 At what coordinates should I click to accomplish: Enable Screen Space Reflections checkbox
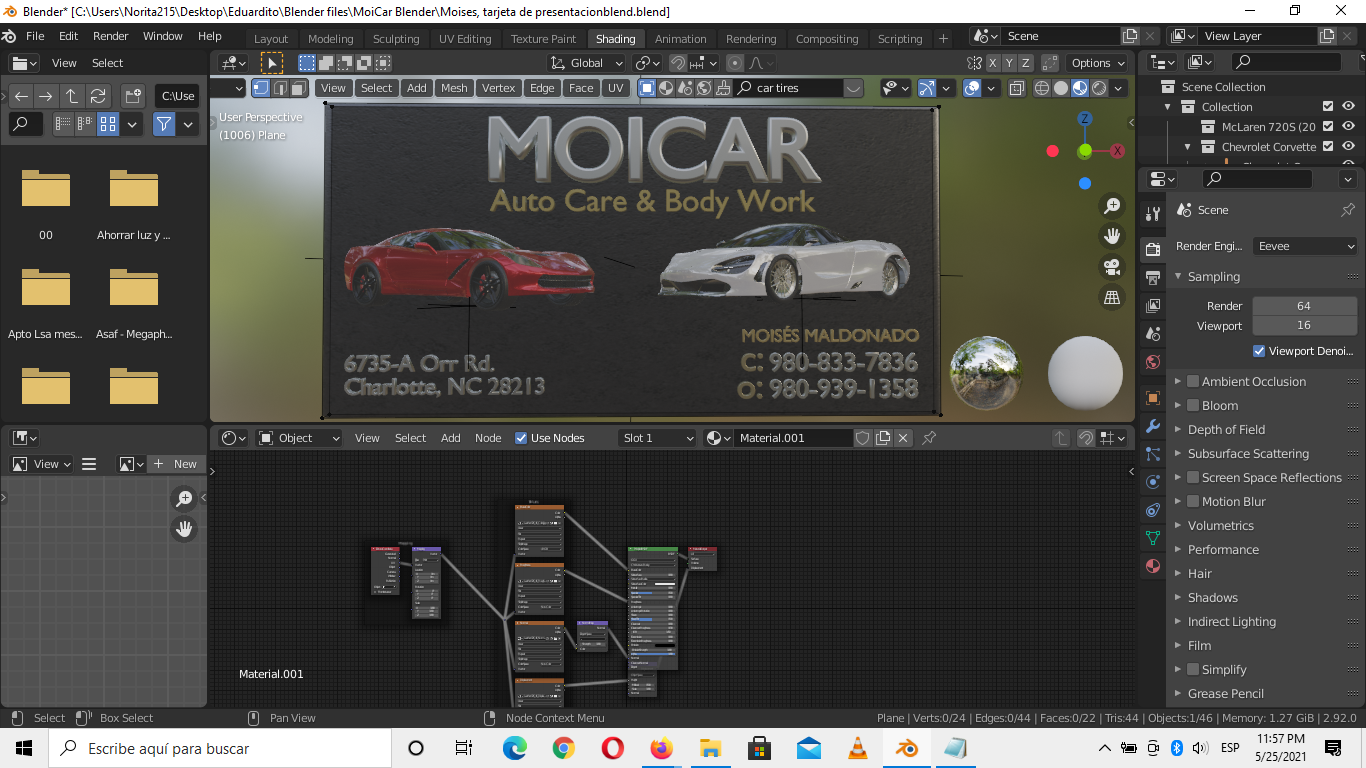[x=1193, y=478]
